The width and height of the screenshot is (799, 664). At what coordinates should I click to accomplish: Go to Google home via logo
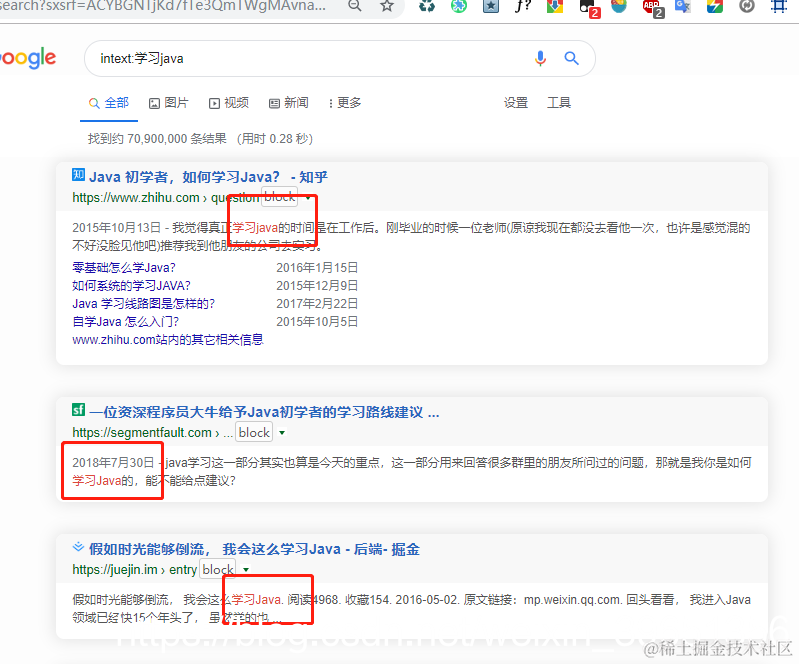click(28, 59)
